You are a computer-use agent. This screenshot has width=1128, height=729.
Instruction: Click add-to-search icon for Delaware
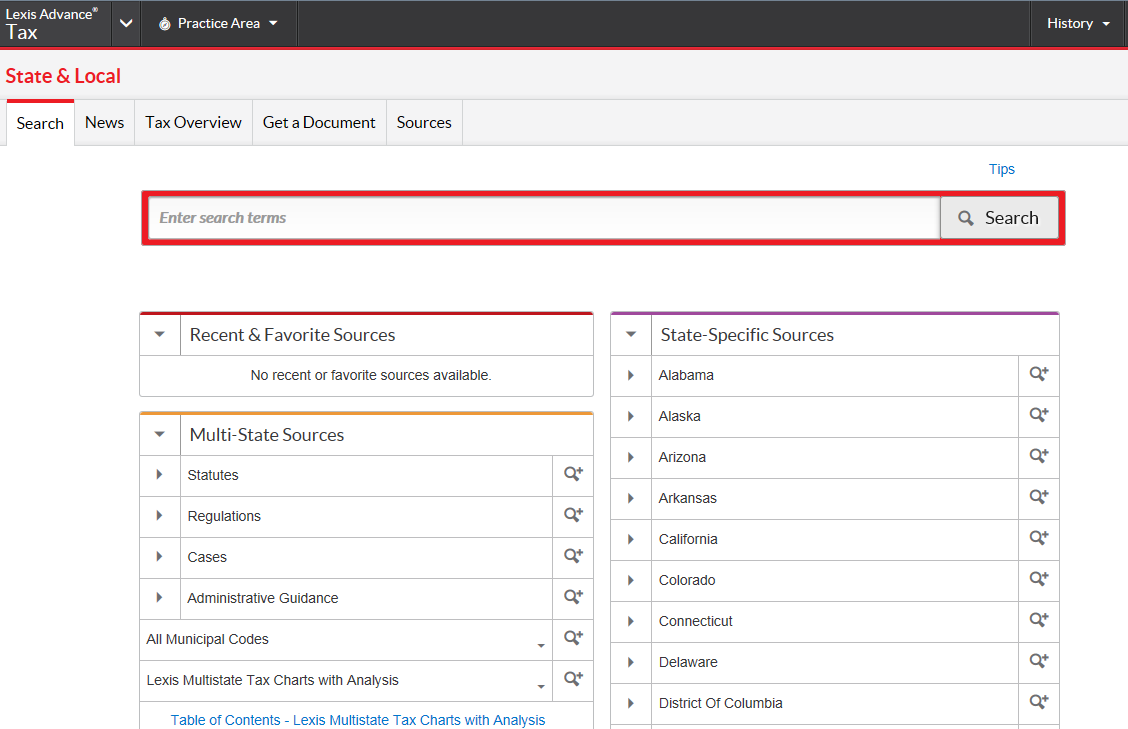1039,662
